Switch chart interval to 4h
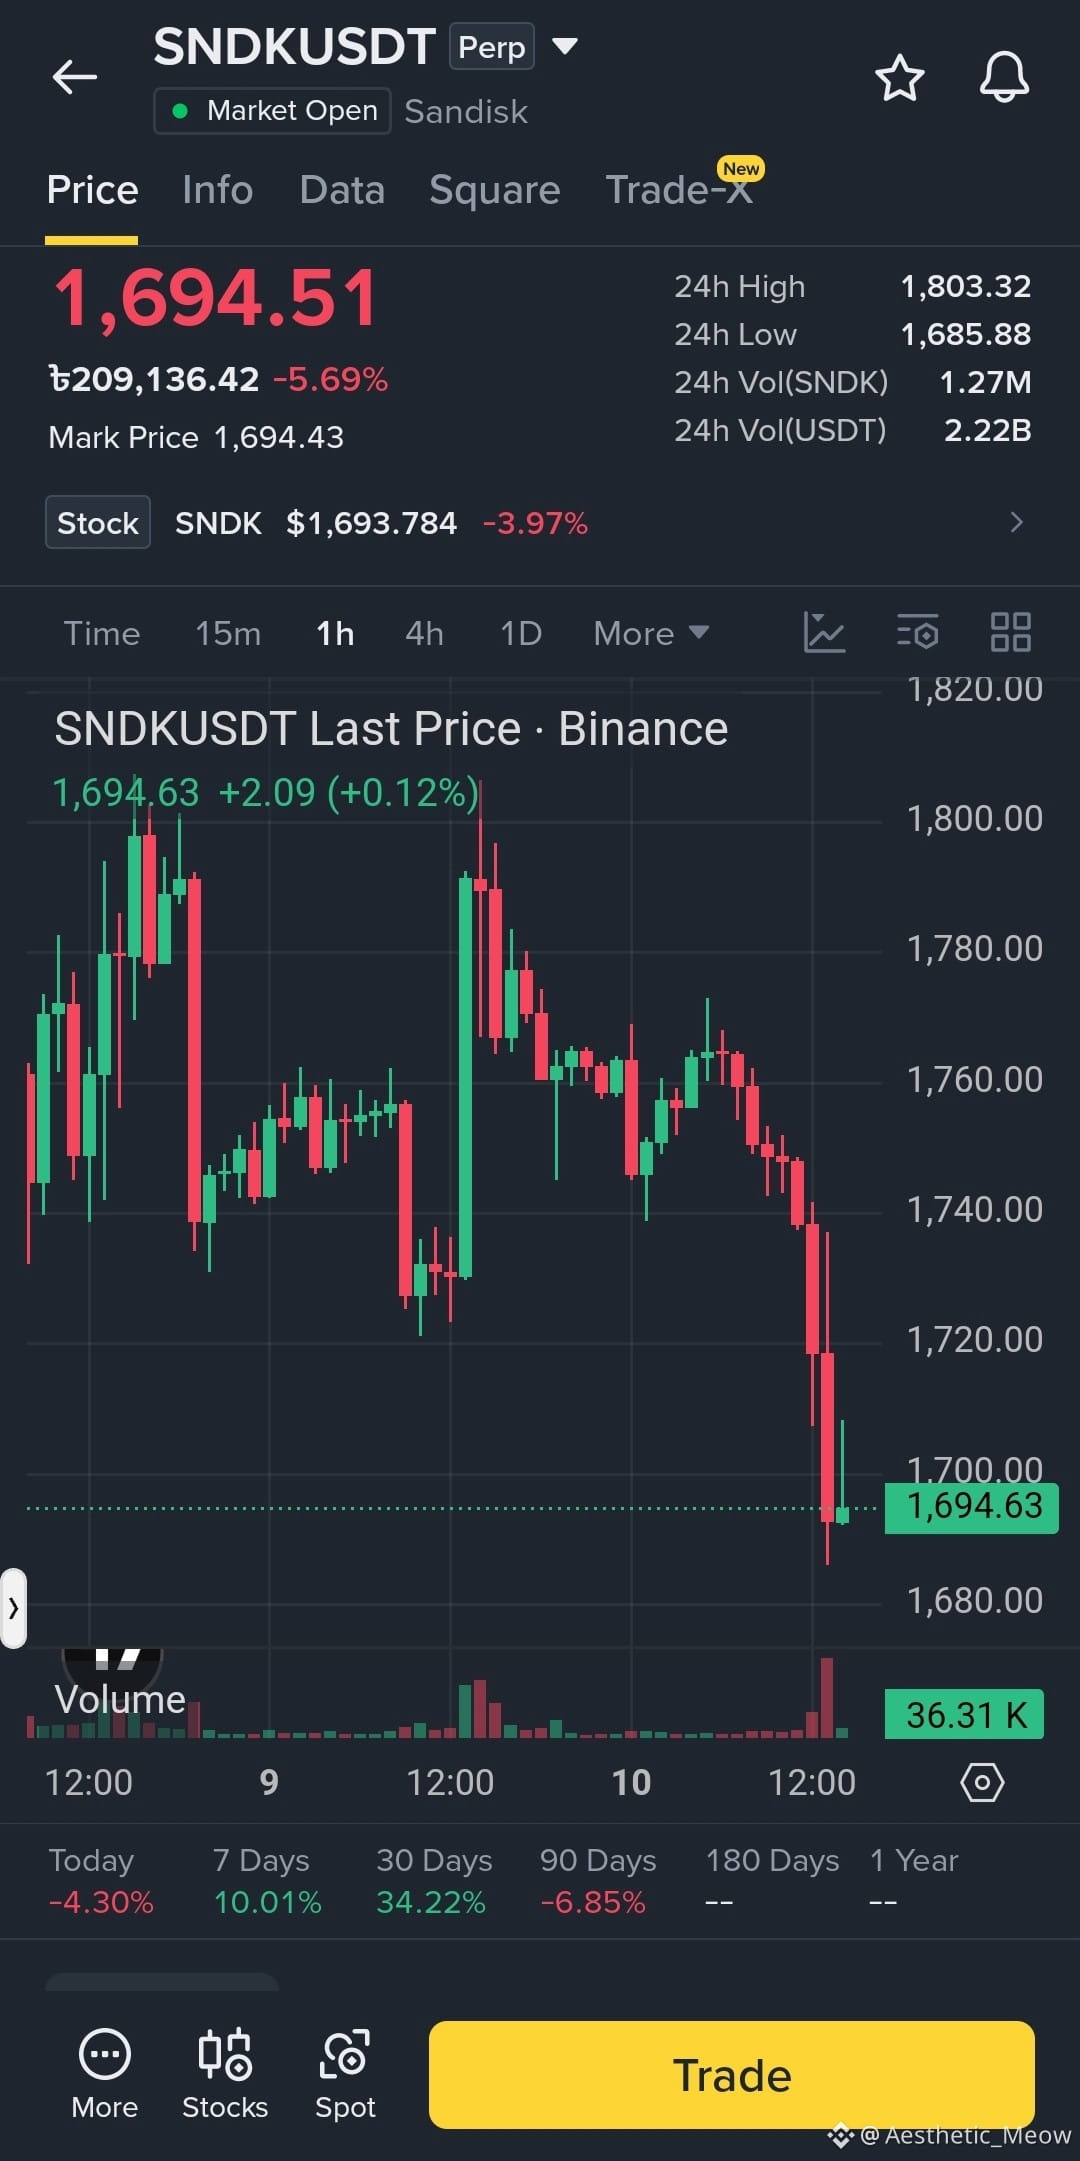Image resolution: width=1080 pixels, height=2161 pixels. pyautogui.click(x=424, y=634)
